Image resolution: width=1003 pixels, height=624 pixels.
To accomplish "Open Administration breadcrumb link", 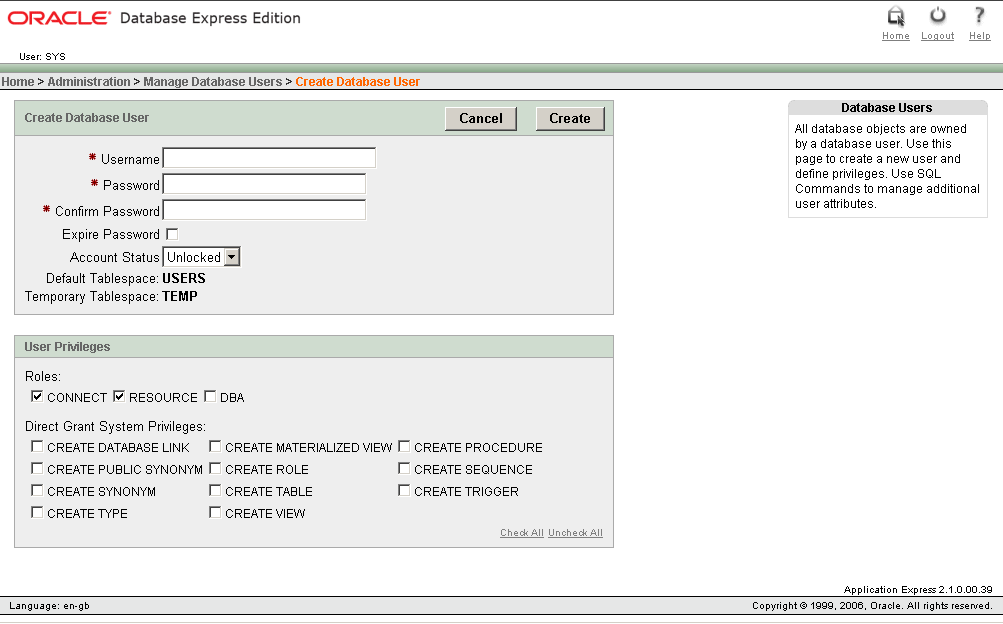I will coord(89,82).
